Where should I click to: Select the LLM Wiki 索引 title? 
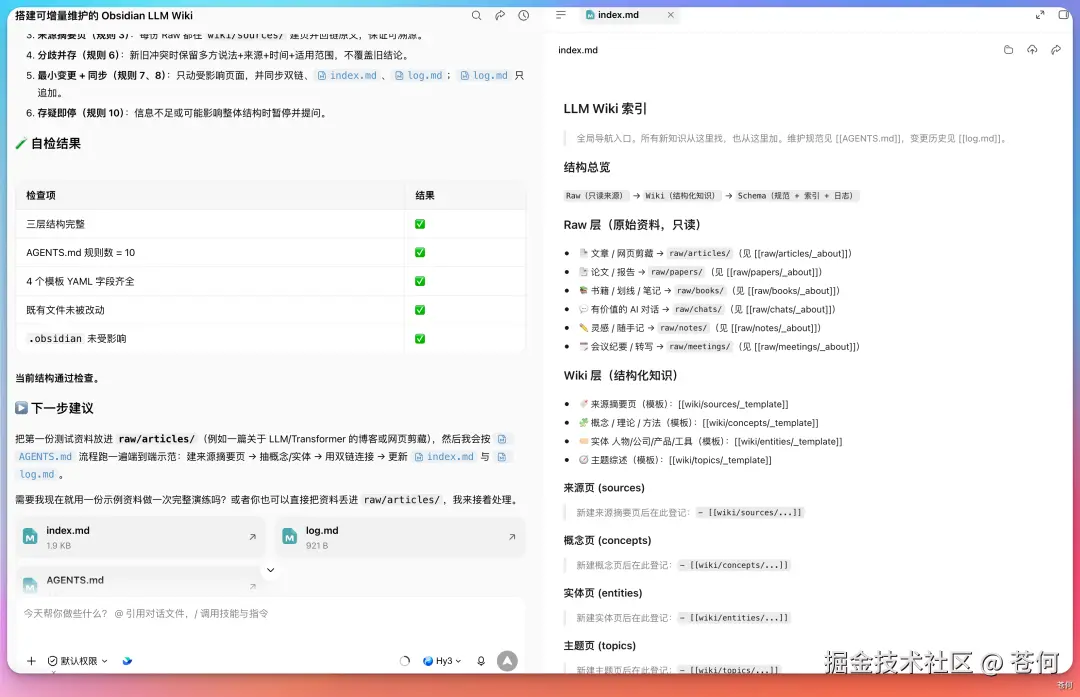point(605,109)
